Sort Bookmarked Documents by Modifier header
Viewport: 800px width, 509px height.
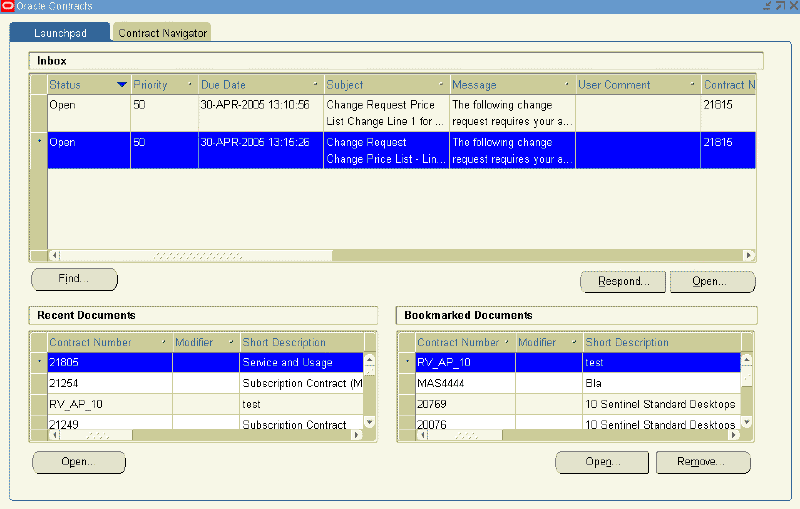pos(549,342)
